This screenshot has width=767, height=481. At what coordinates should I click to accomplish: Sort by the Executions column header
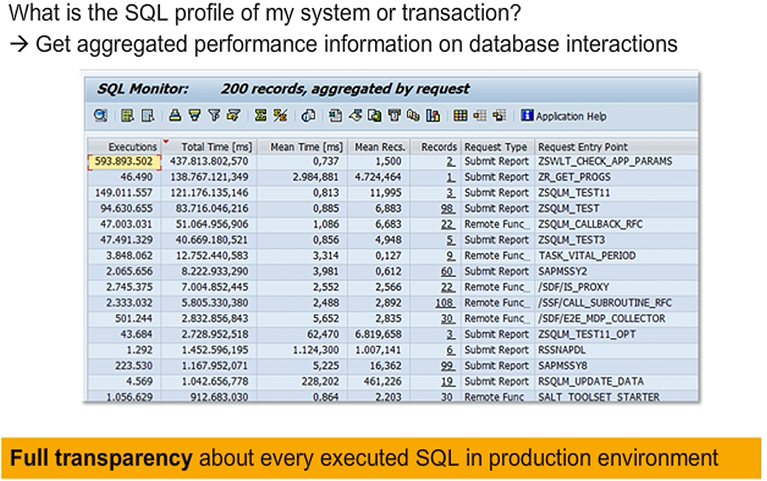[x=132, y=146]
